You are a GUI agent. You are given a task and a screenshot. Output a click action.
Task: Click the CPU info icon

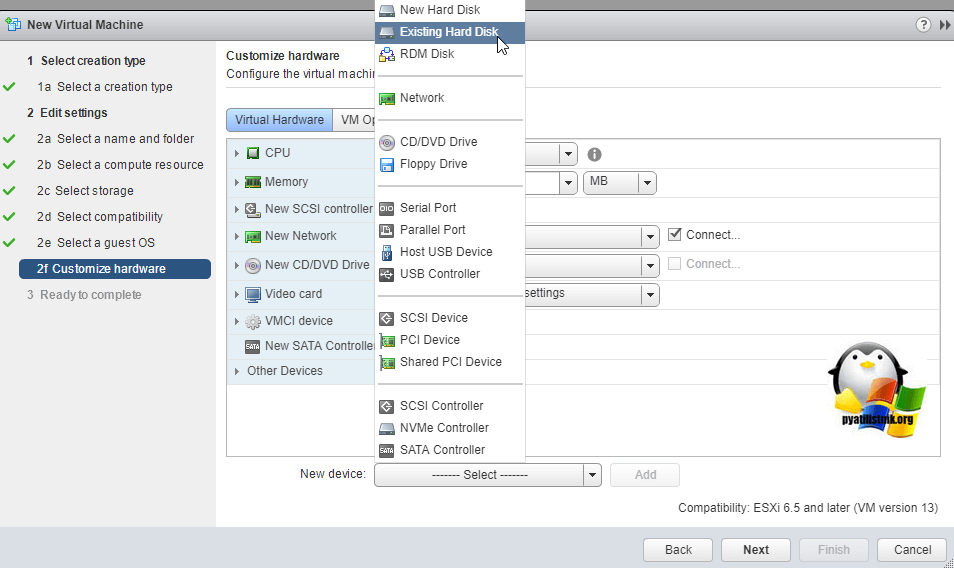(594, 155)
